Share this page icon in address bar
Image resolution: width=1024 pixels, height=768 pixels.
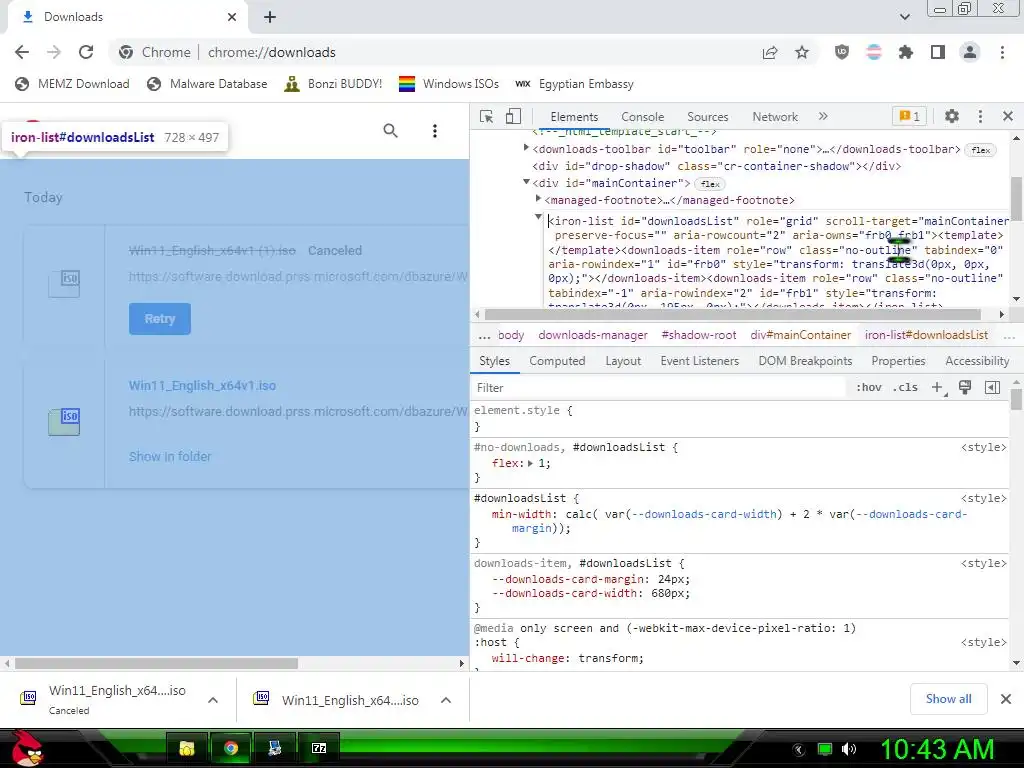click(x=770, y=52)
